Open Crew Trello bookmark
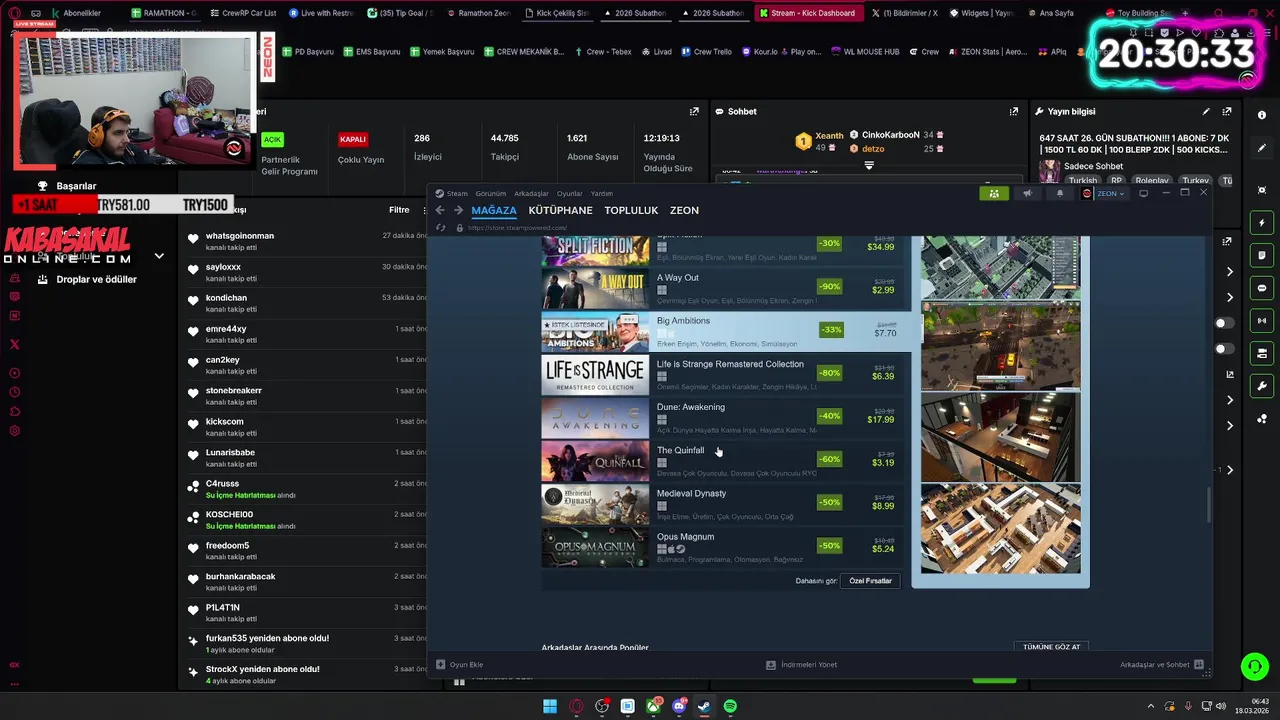Viewport: 1280px width, 720px height. coord(706,51)
